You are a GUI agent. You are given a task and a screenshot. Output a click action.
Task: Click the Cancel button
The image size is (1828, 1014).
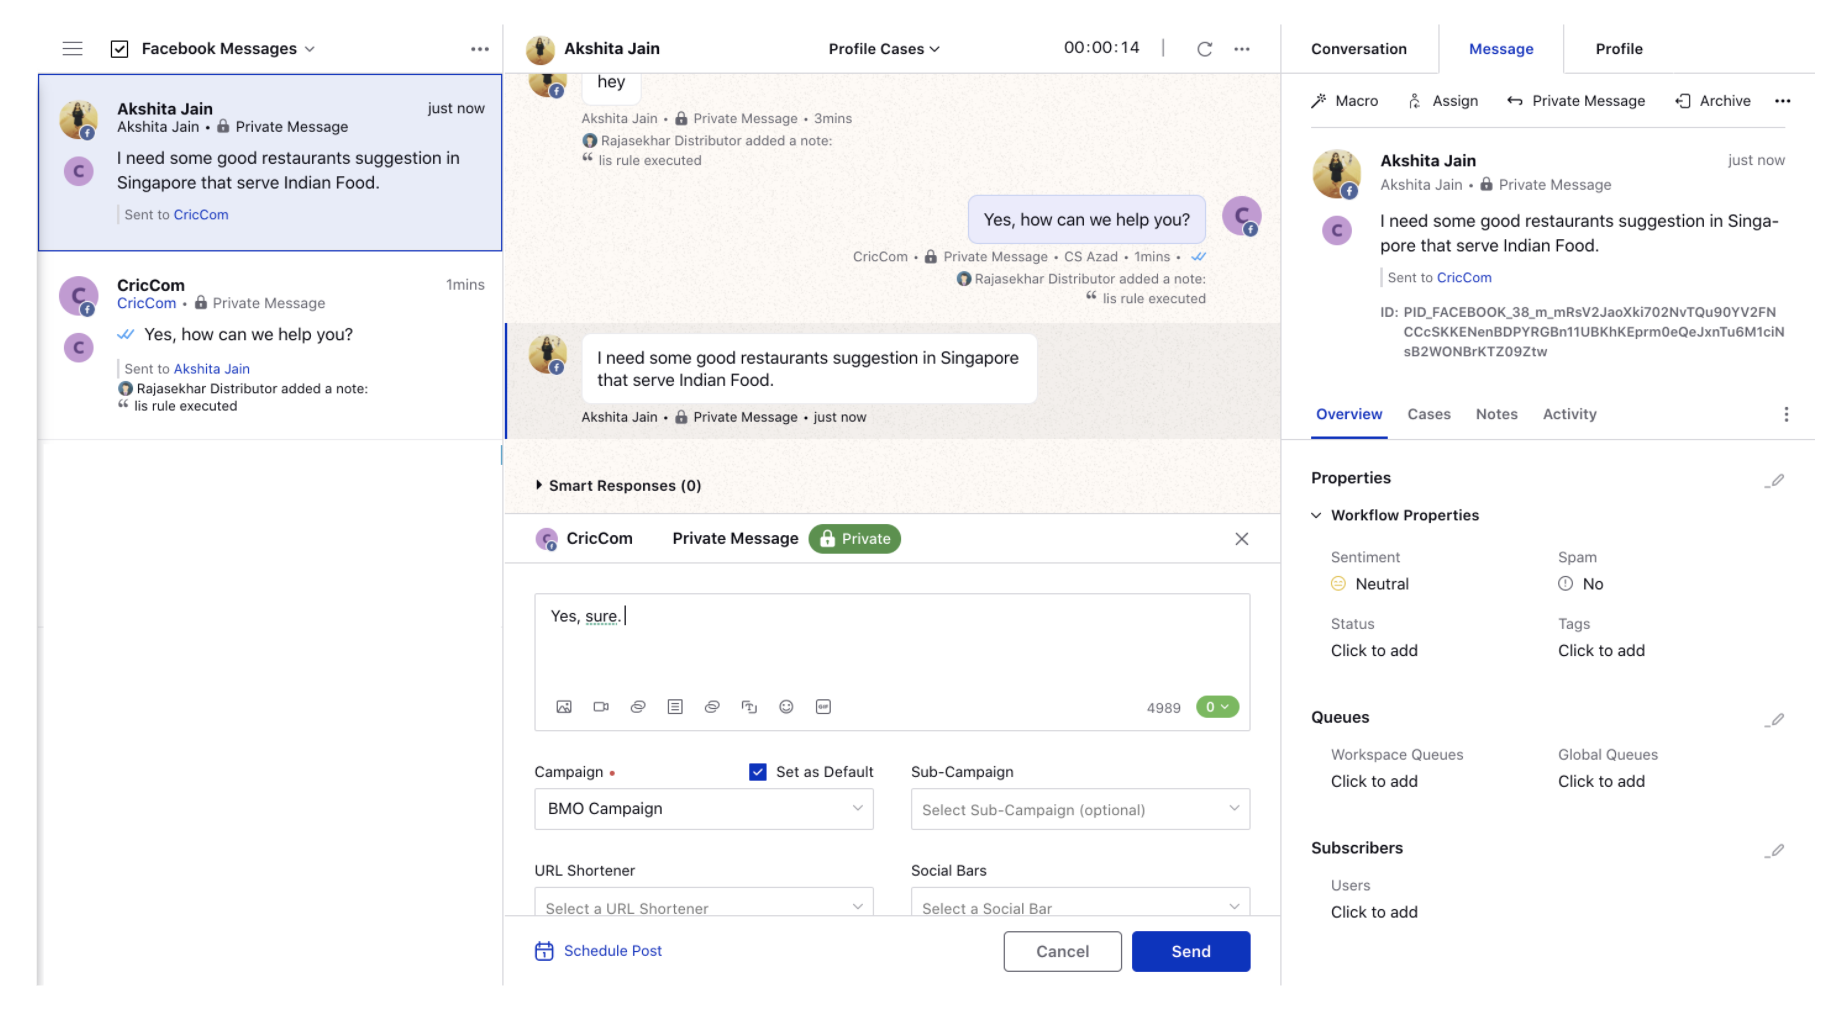(x=1062, y=951)
